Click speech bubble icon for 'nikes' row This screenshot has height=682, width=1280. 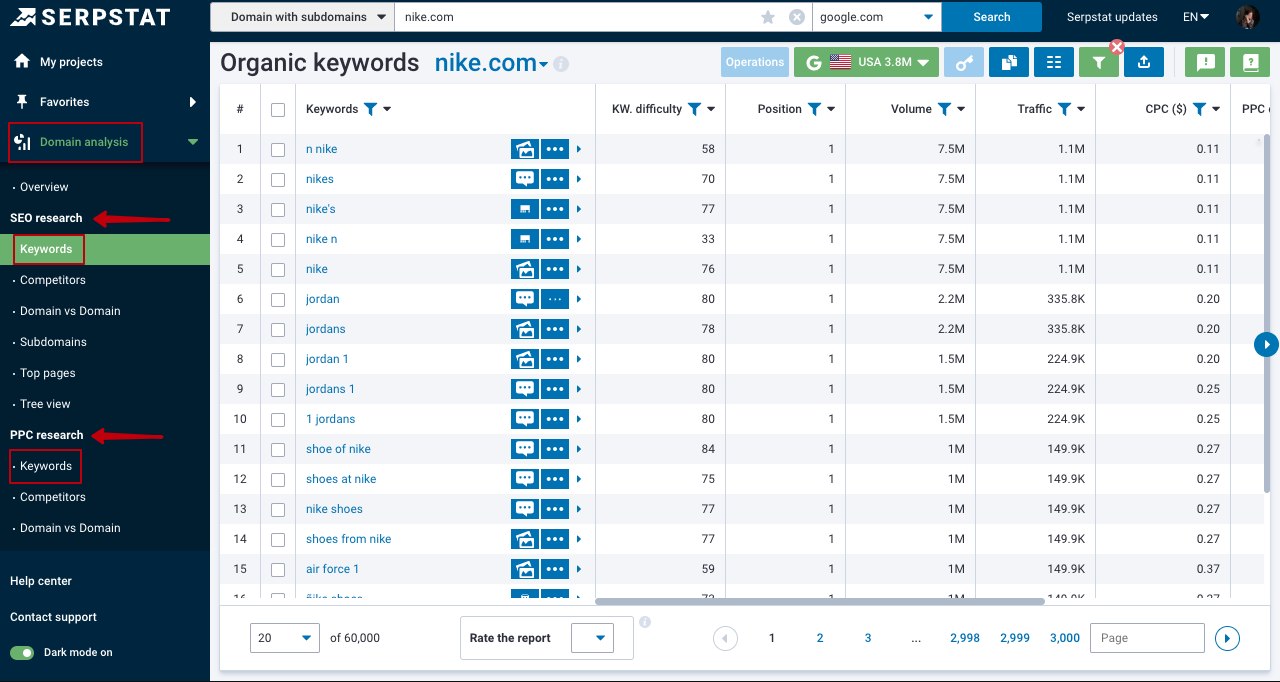tap(525, 179)
